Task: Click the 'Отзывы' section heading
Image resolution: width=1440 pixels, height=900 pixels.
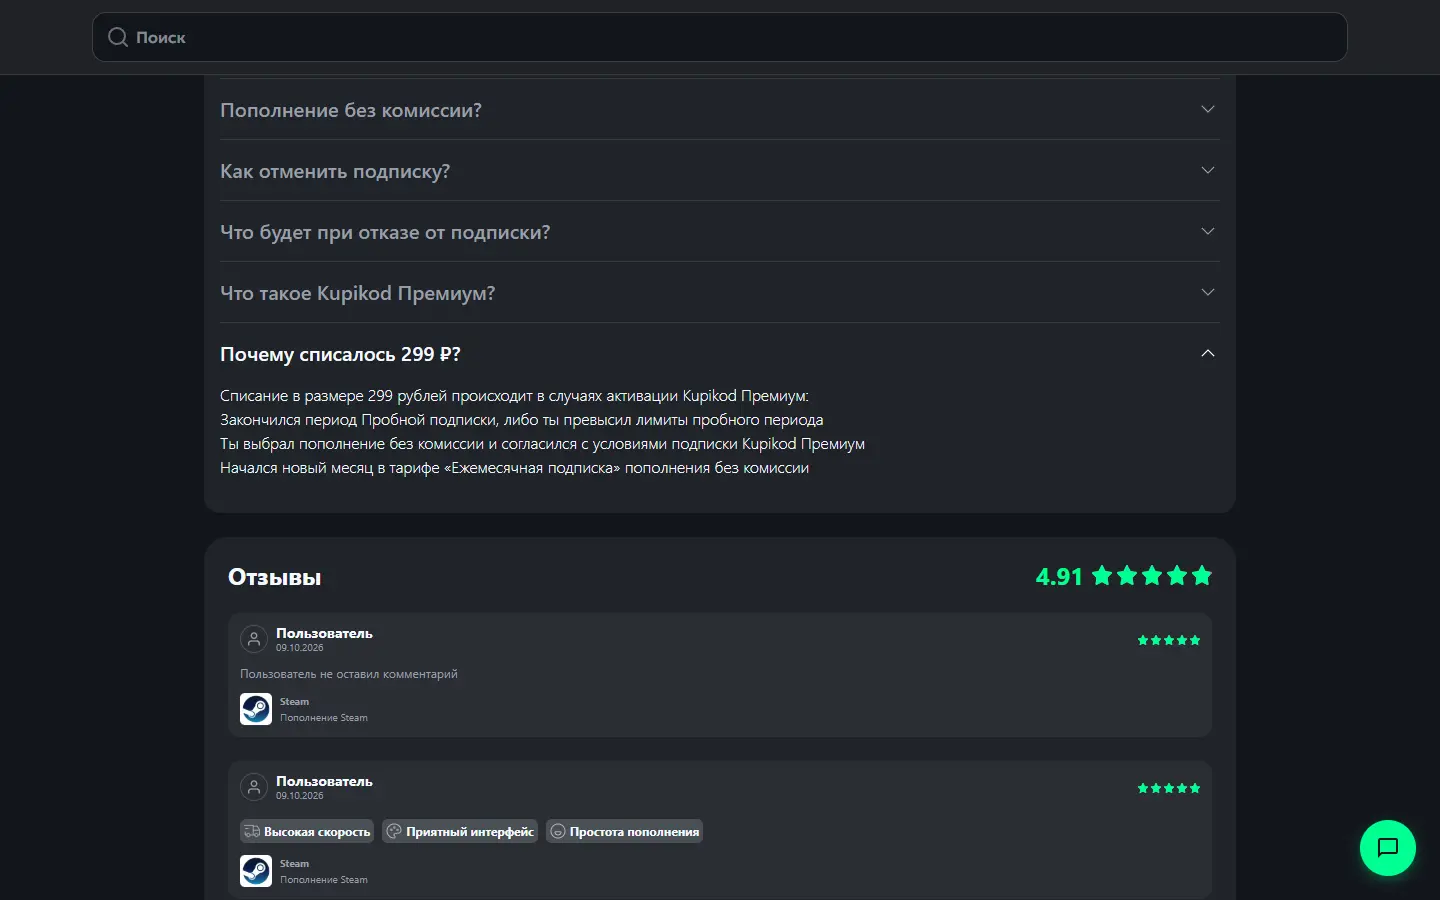Action: click(x=275, y=577)
